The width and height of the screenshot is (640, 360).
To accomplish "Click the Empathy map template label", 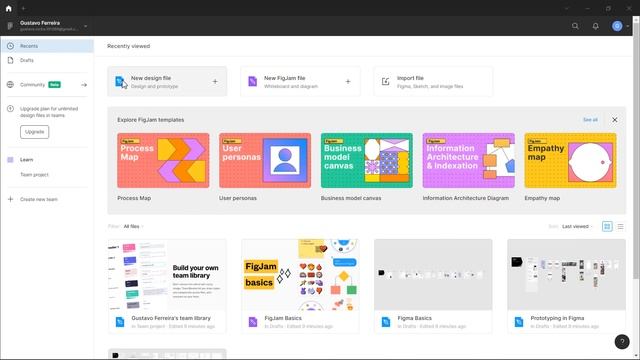I will [542, 198].
